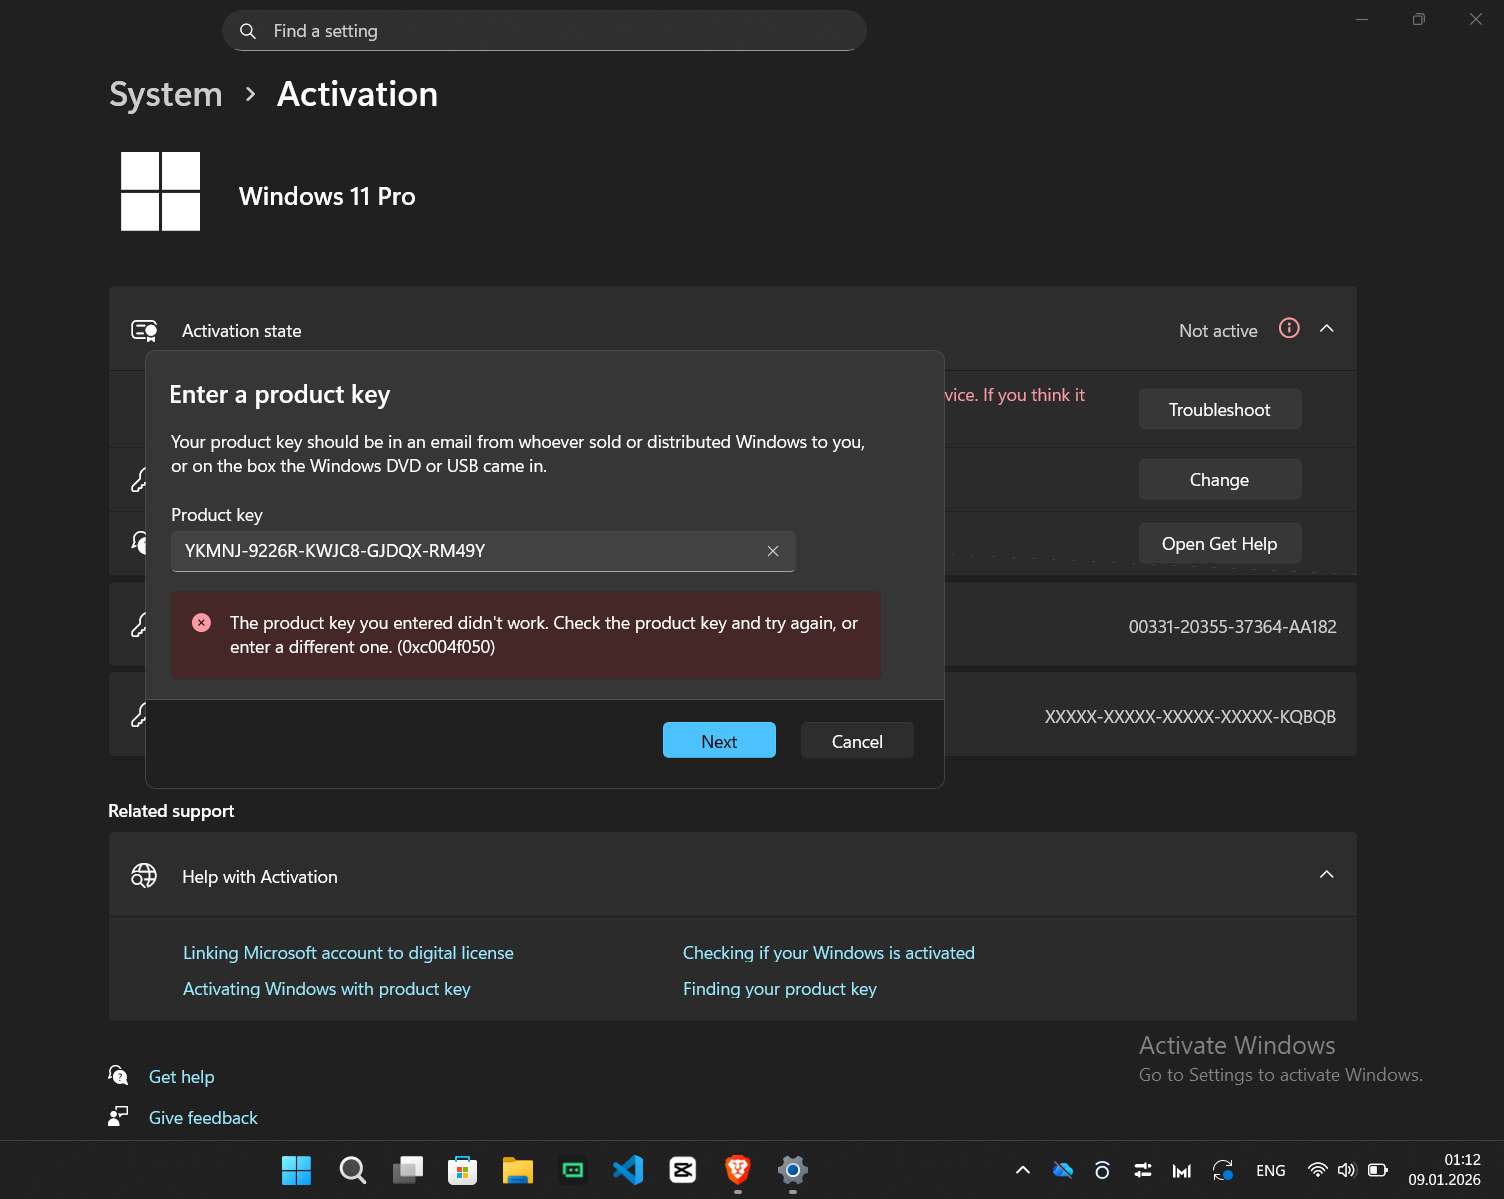Collapse the Activation state section chevron
The image size is (1504, 1199).
(x=1327, y=329)
